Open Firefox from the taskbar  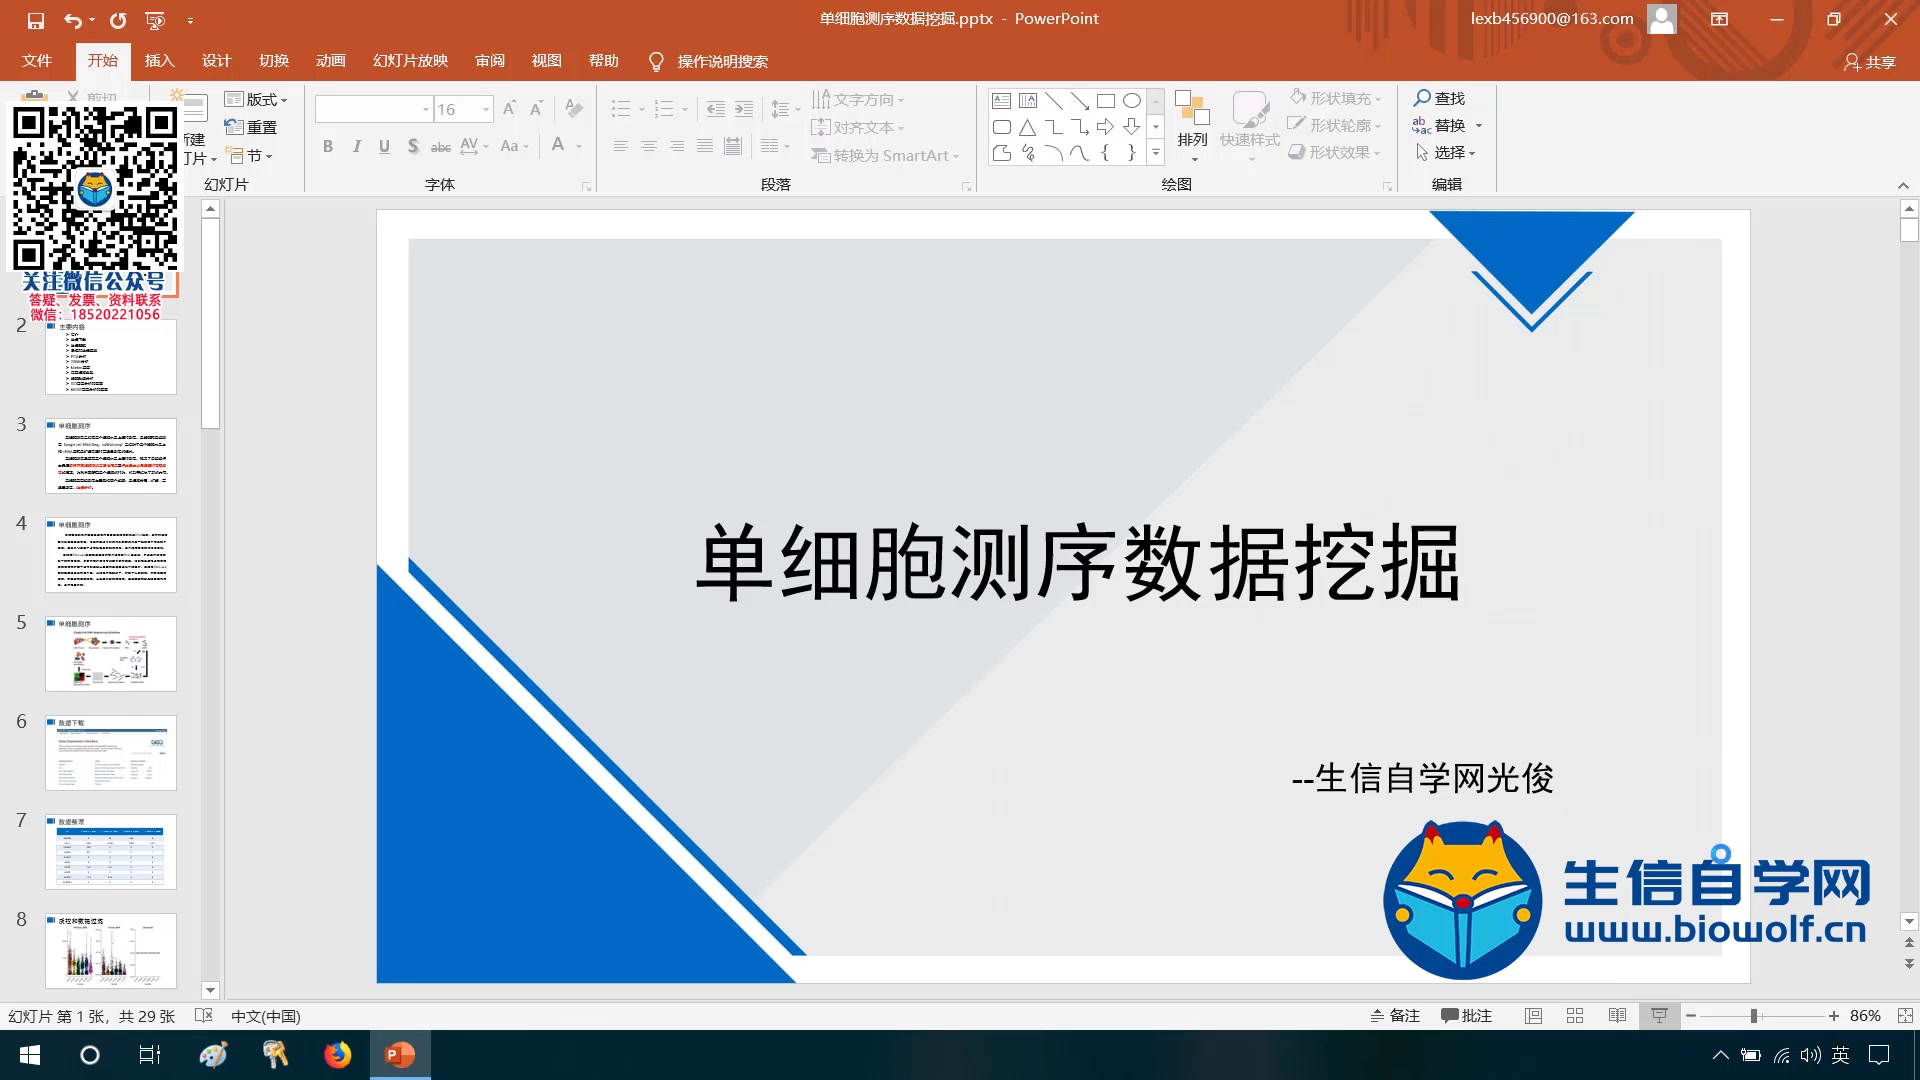coord(338,1054)
